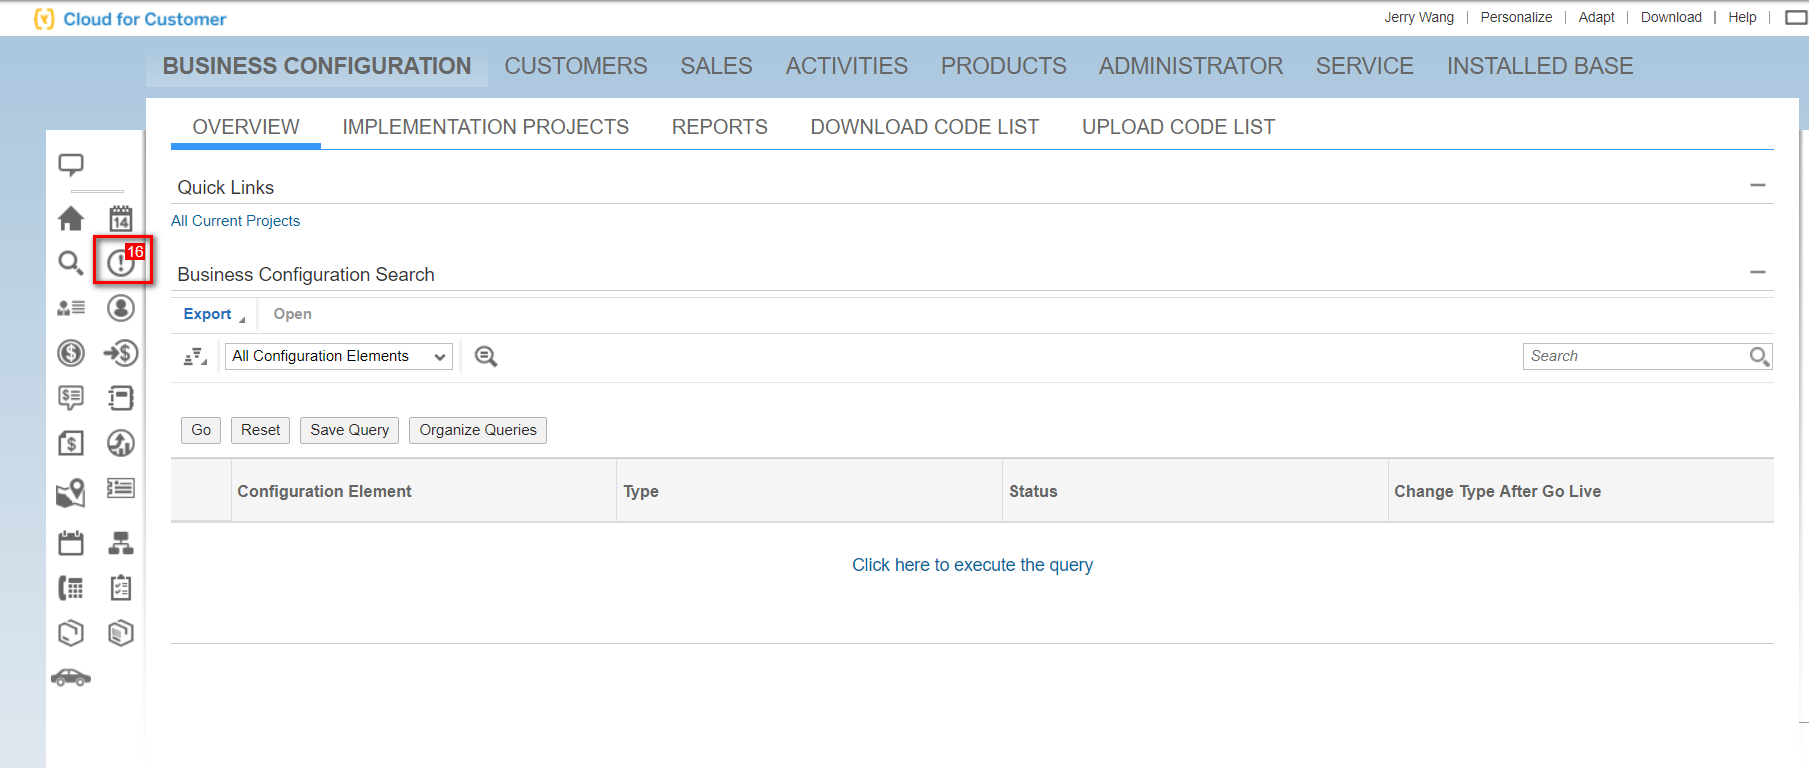1809x768 pixels.
Task: Open the SERVICE work center
Action: pos(1365,66)
